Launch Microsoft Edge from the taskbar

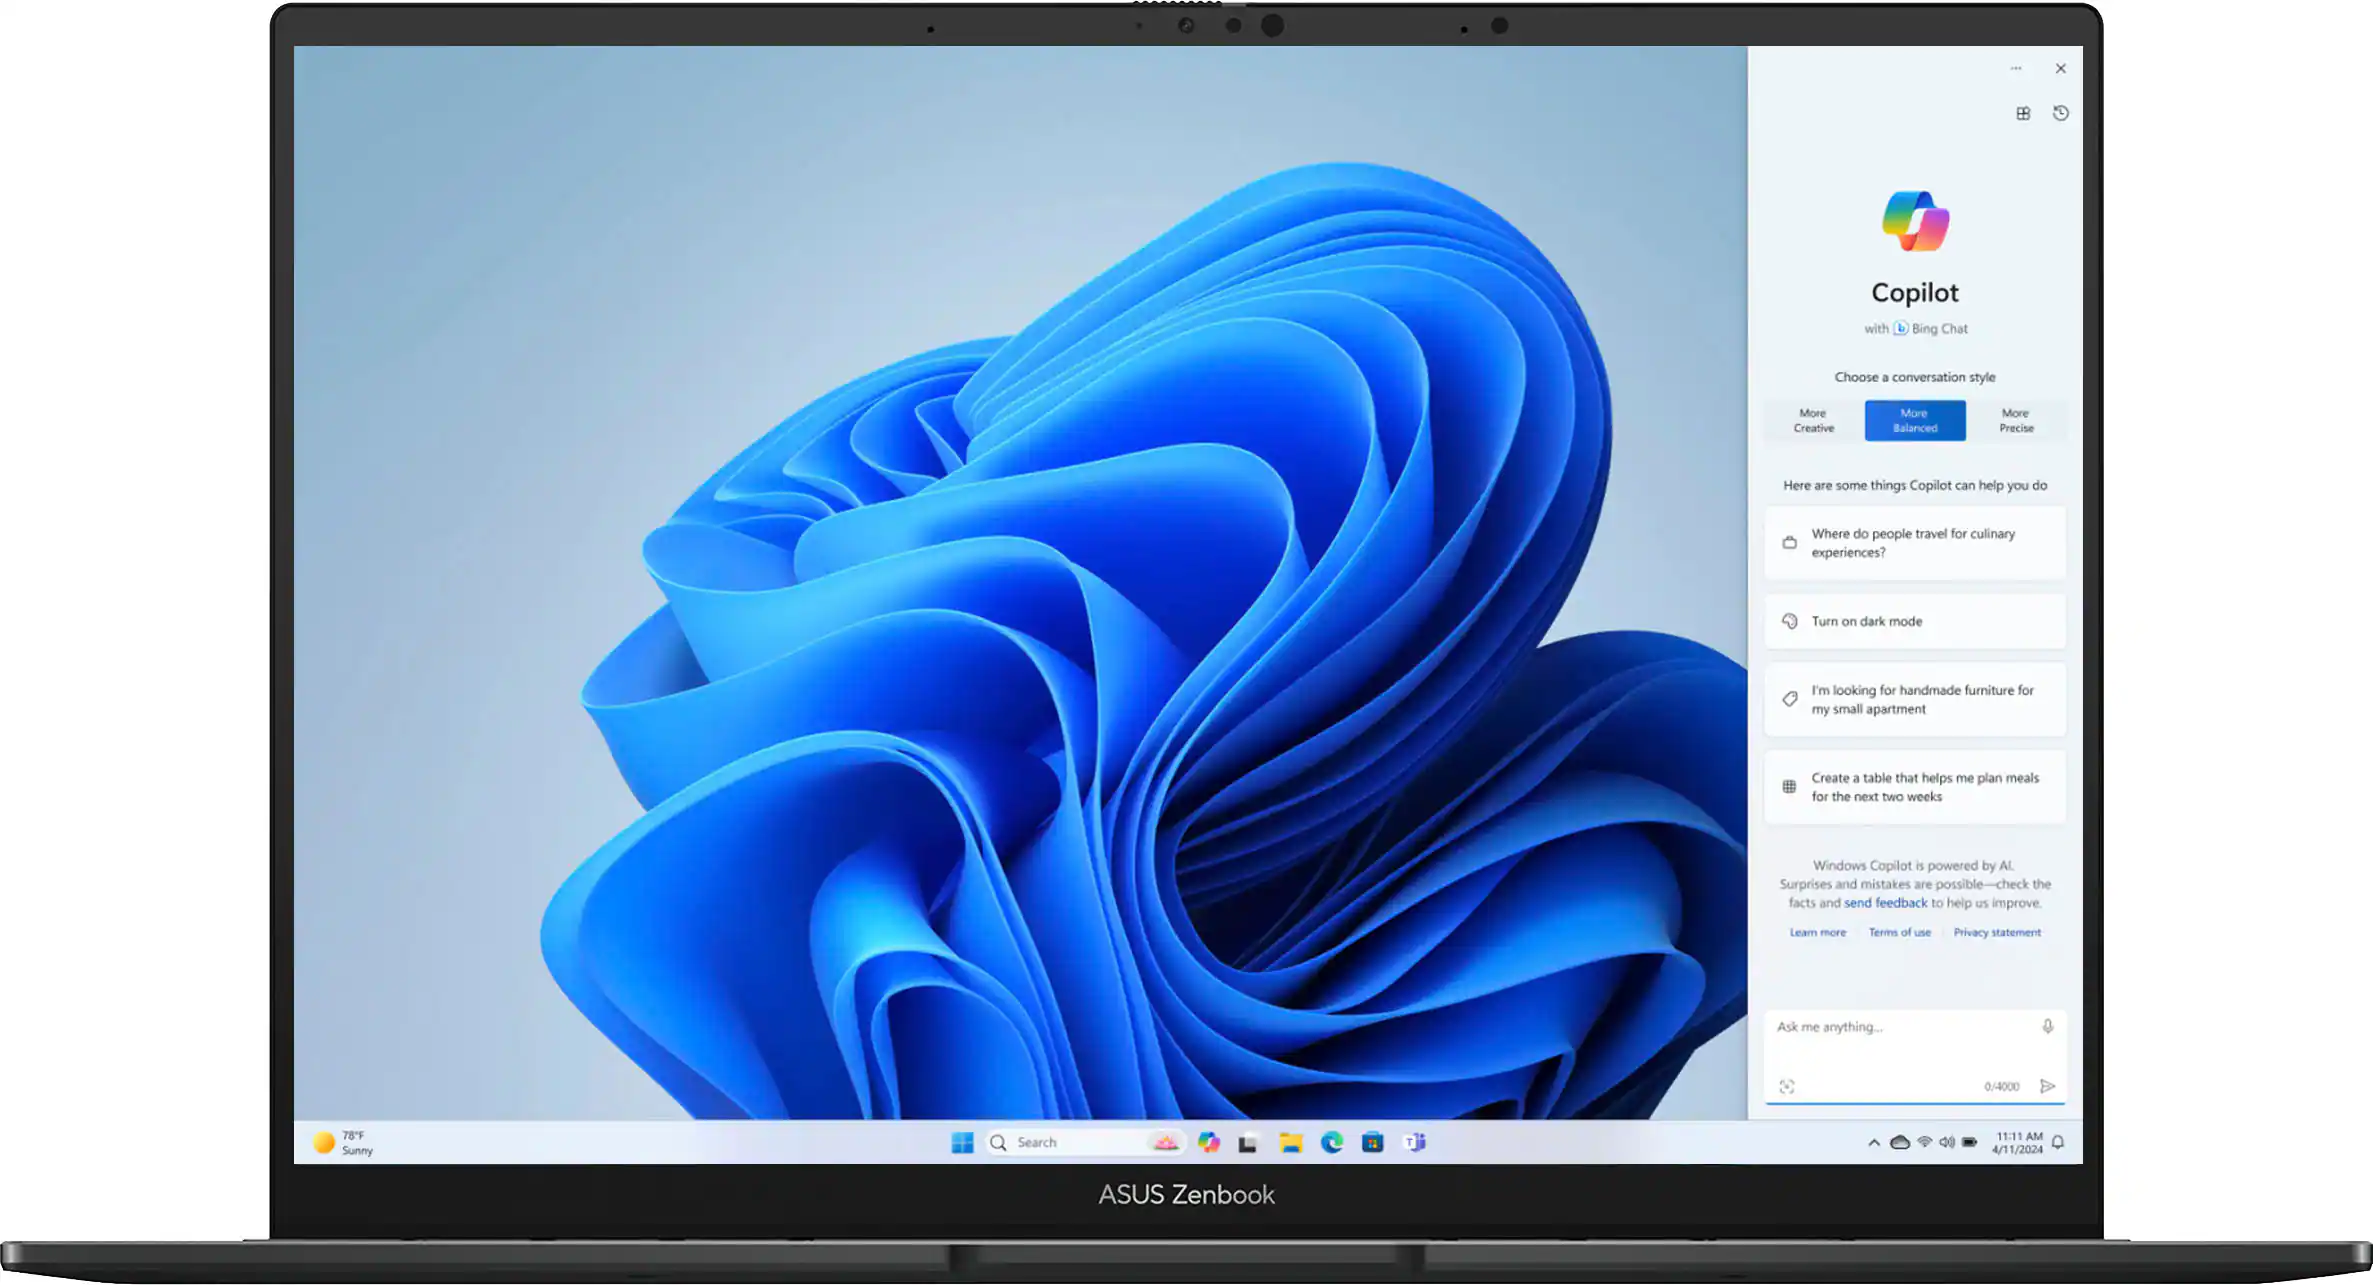point(1331,1141)
